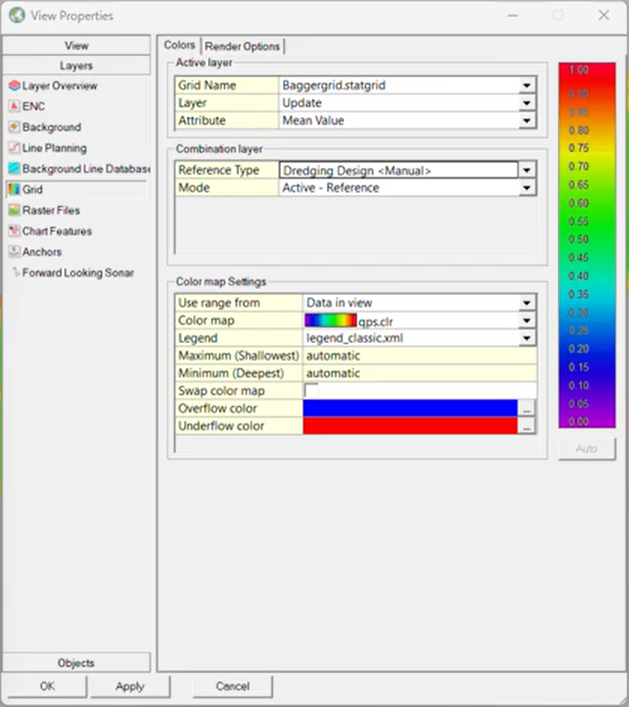Screen dimensions: 629x707
Task: Select Raster Files in the sidebar
Action: pyautogui.click(x=51, y=210)
